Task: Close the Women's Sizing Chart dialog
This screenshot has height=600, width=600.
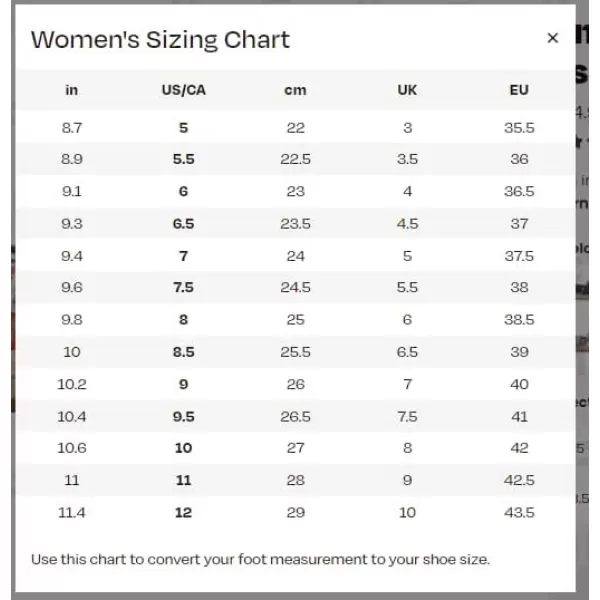Action: pyautogui.click(x=553, y=38)
